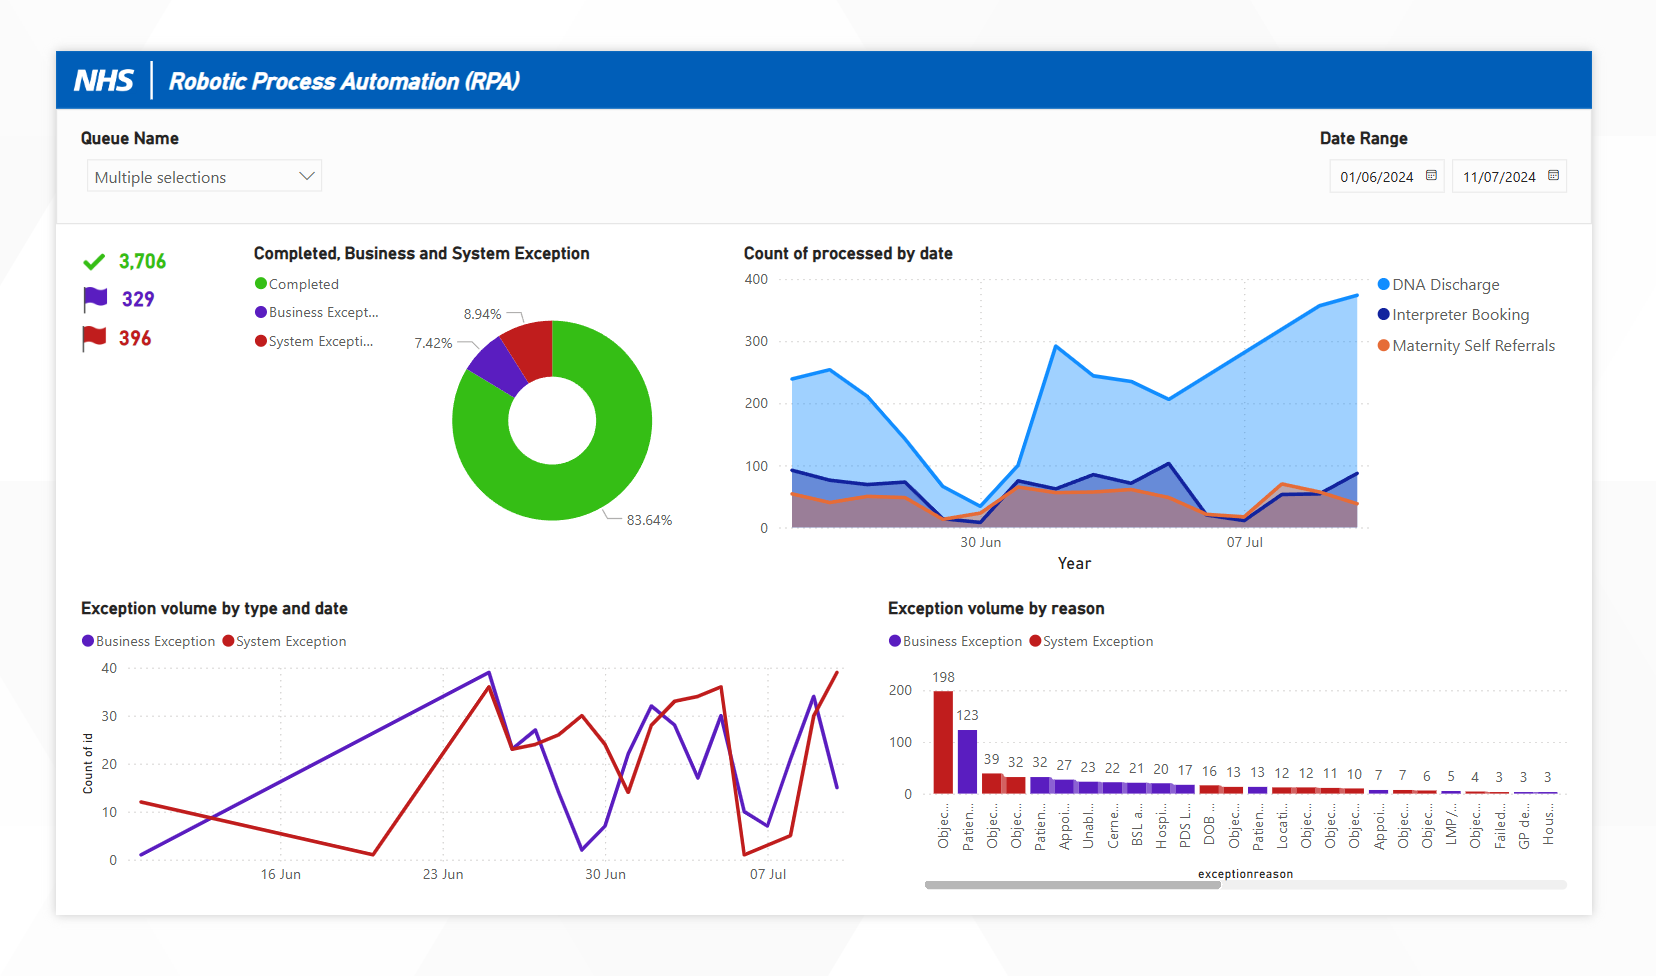
Task: Click the 'Count of processed by date' chart title
Action: (848, 253)
